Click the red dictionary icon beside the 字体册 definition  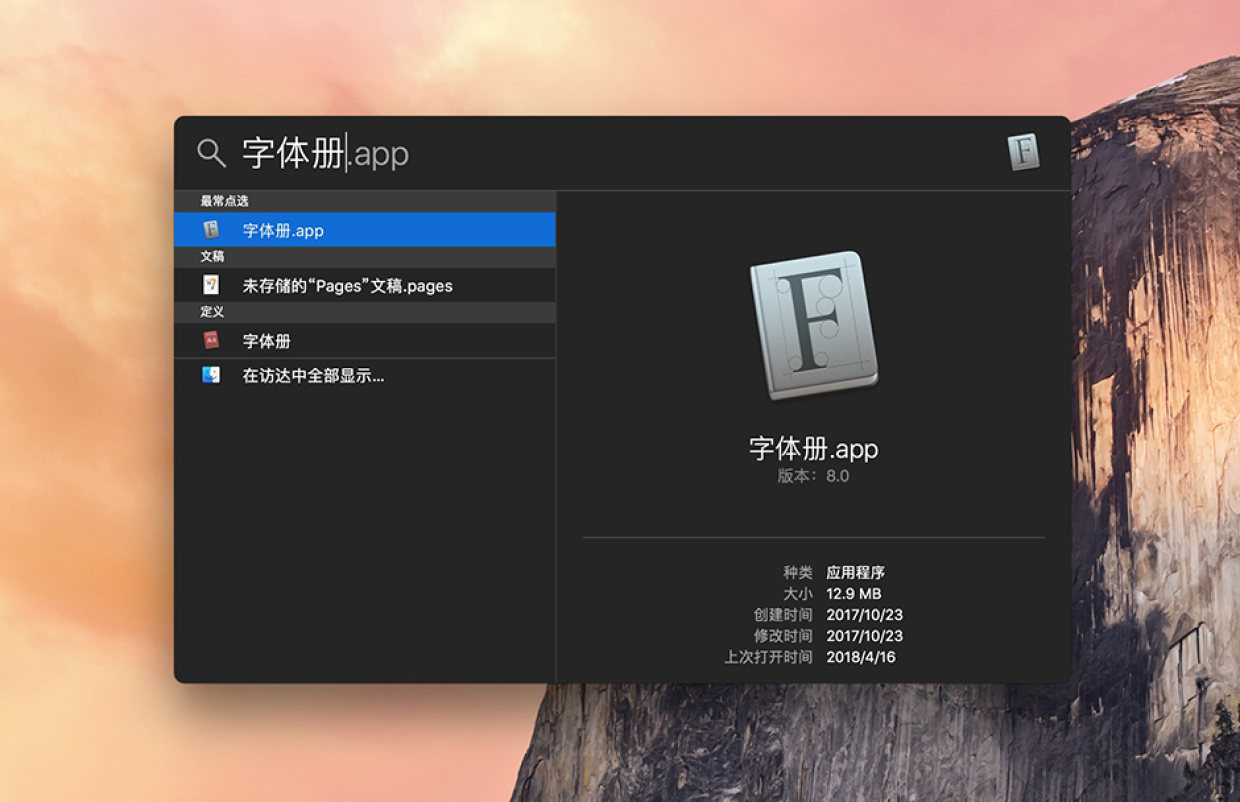point(211,340)
